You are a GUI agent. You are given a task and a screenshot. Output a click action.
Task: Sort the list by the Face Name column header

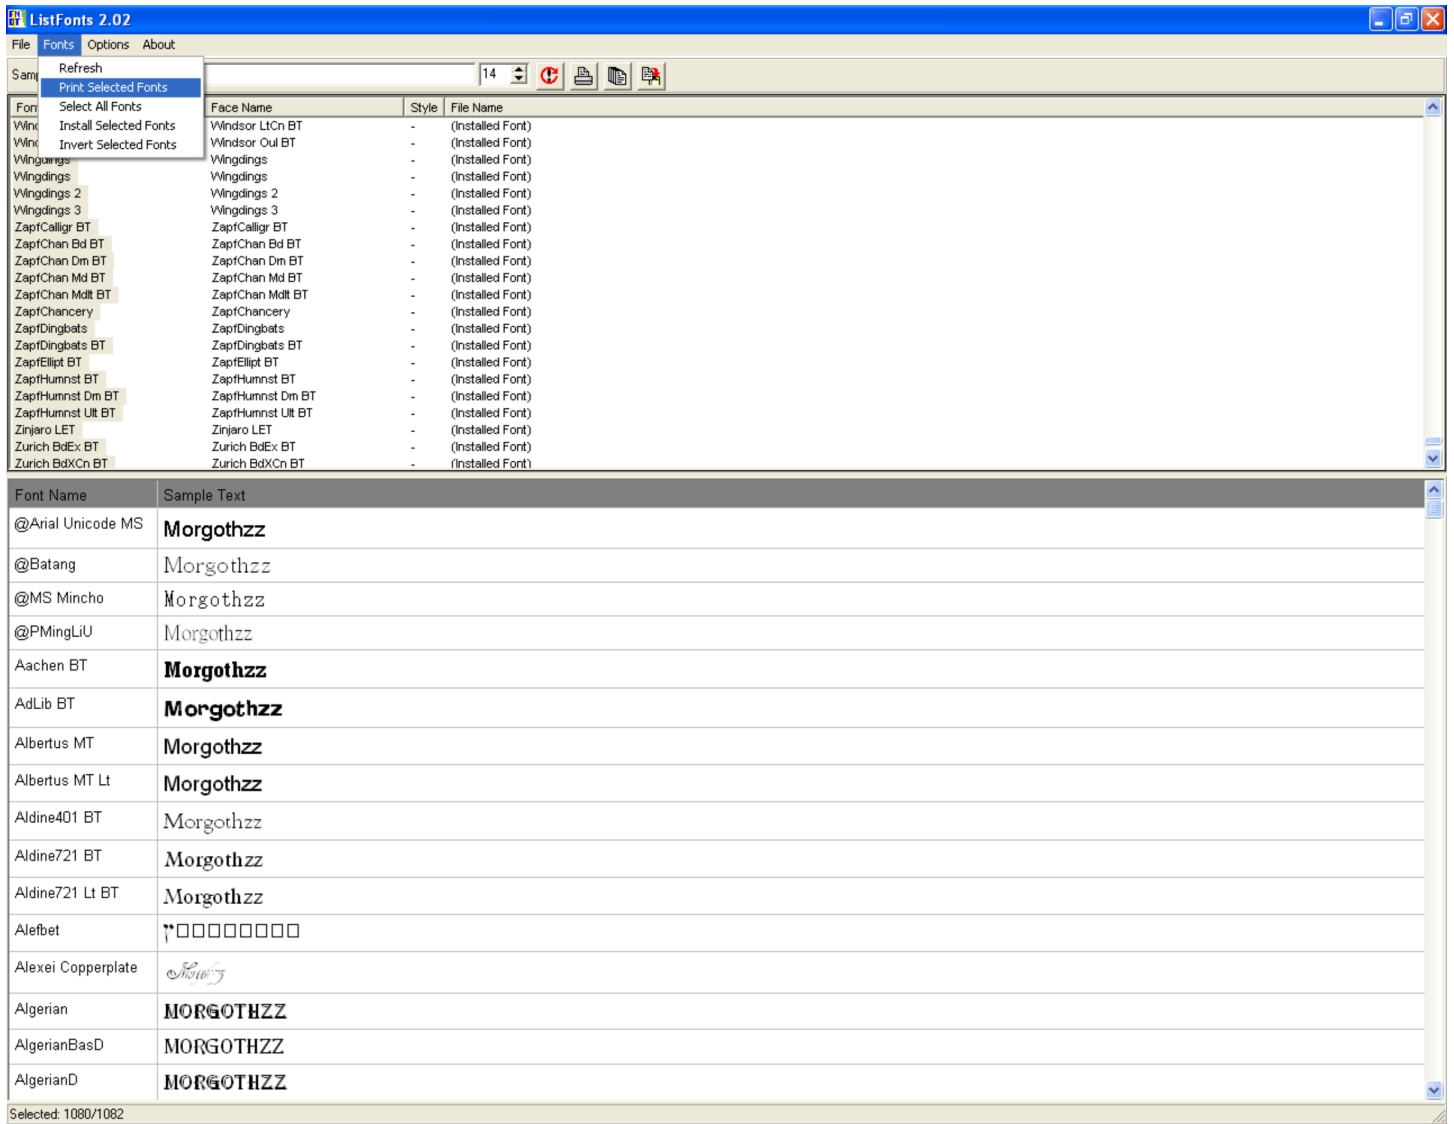pyautogui.click(x=303, y=107)
